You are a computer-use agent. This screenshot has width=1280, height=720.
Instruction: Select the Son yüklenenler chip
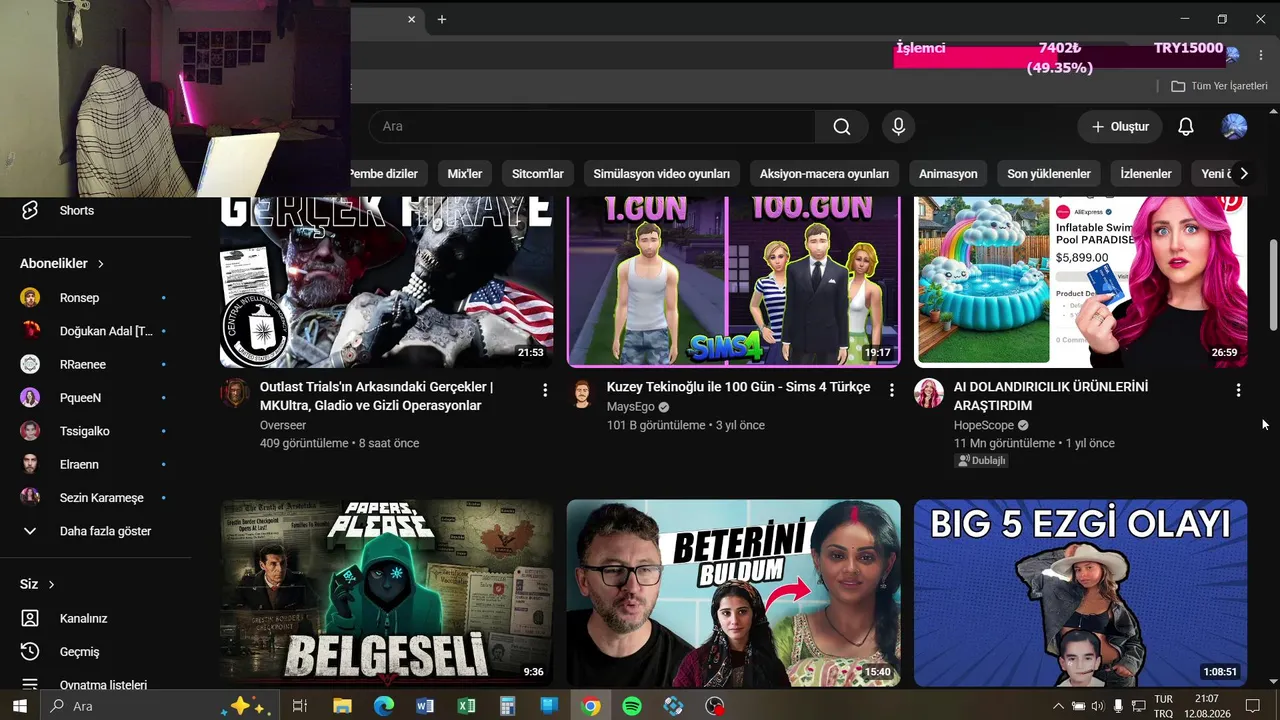(1049, 174)
